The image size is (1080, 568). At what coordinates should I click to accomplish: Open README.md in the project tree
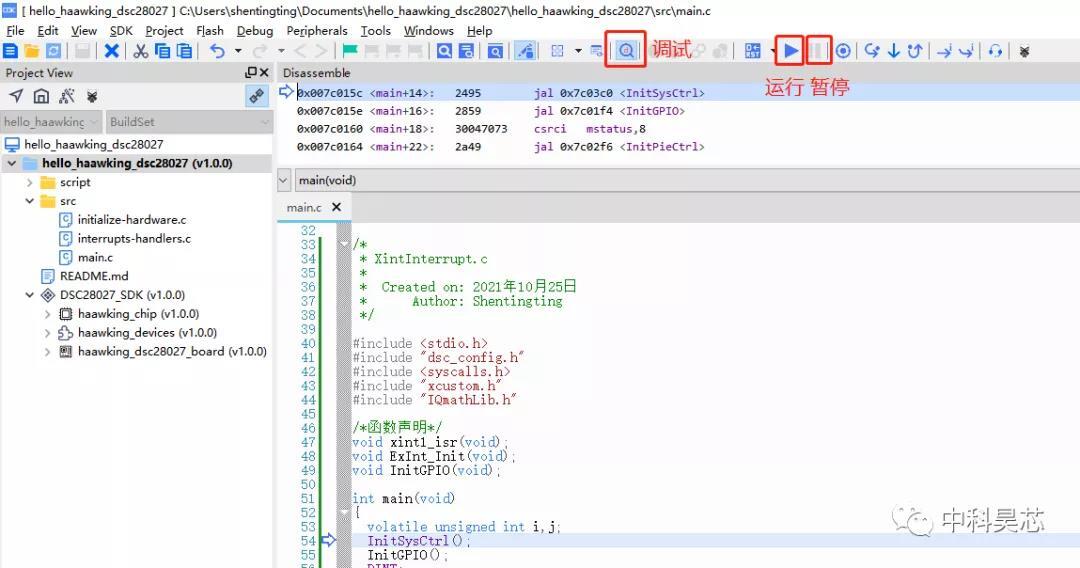tap(94, 276)
